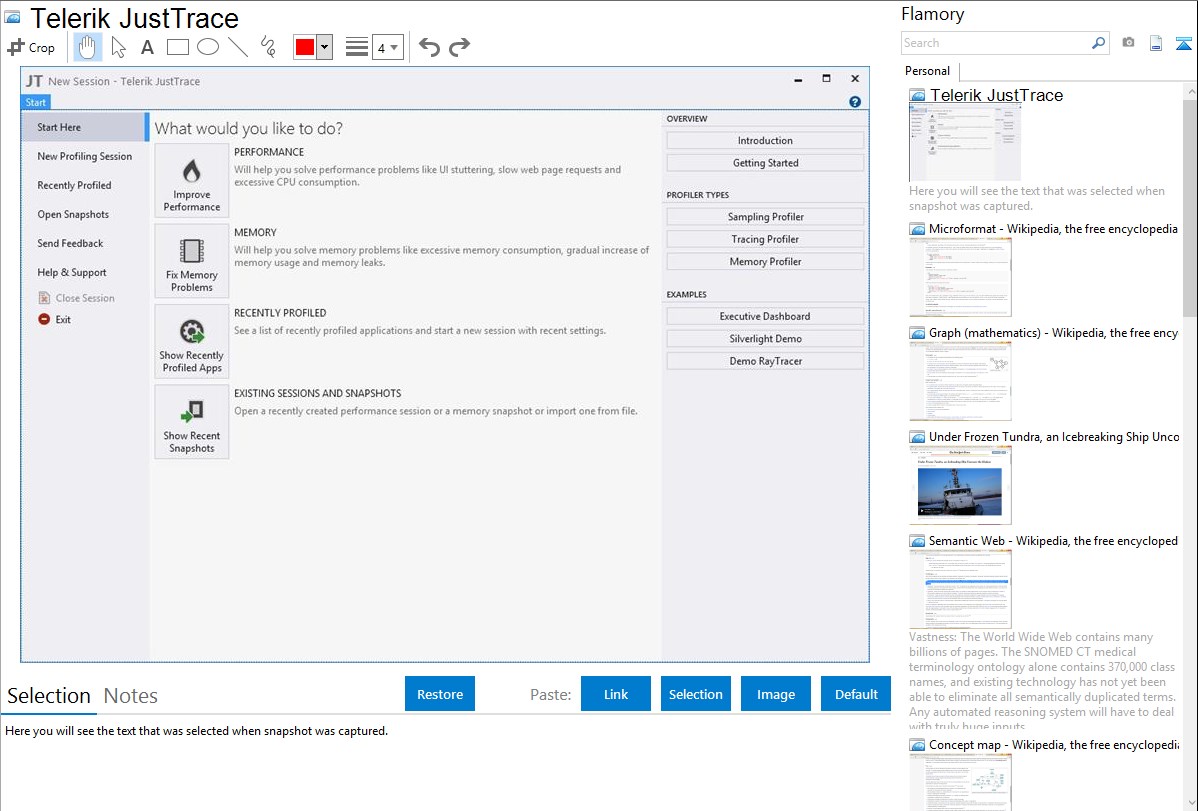Undo the last annotation
Image resolution: width=1198 pixels, height=811 pixels.
point(429,47)
